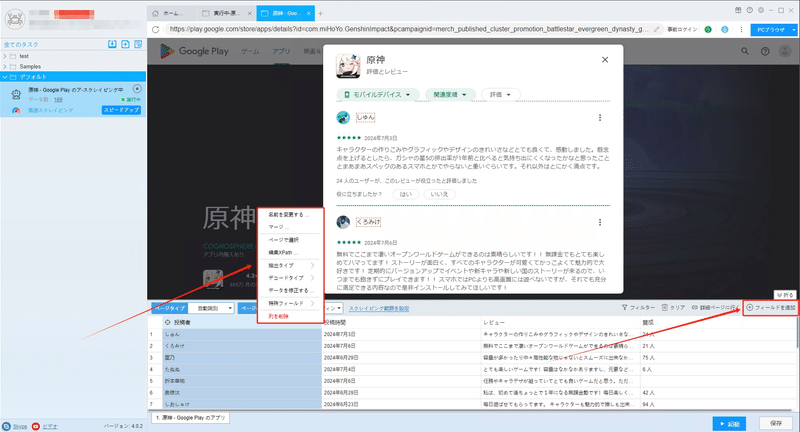Click the Skype icon in the bottom left
Viewport: 800px width, 432px height.
(6, 426)
